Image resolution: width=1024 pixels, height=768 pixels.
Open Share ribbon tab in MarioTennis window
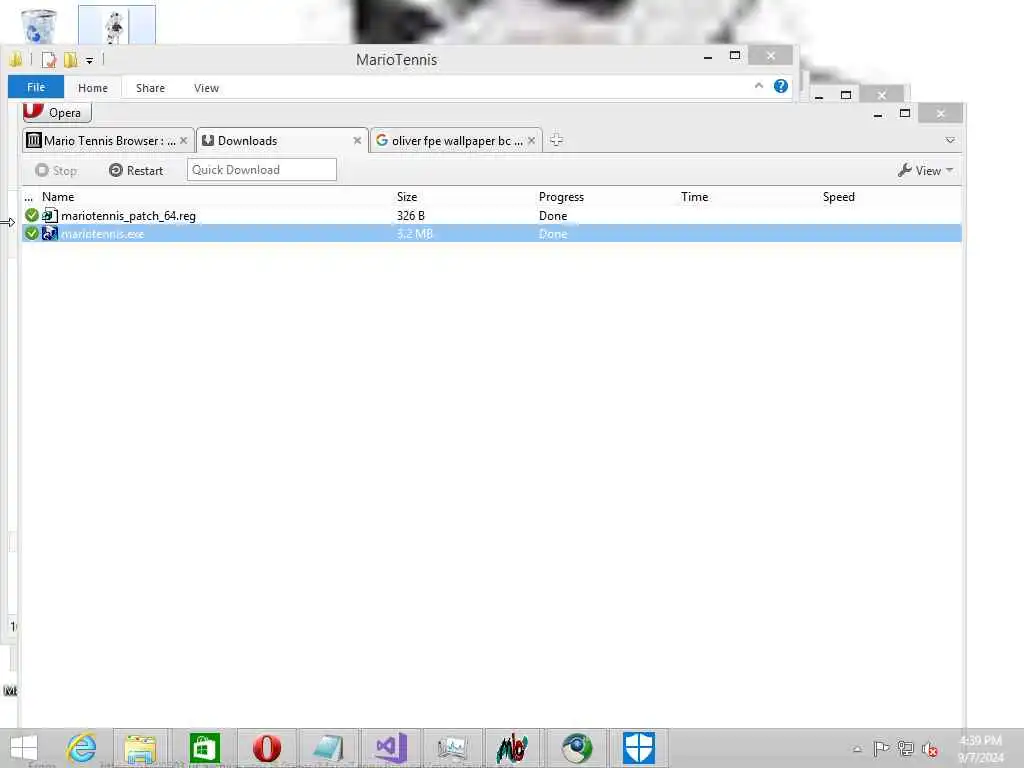pos(150,88)
